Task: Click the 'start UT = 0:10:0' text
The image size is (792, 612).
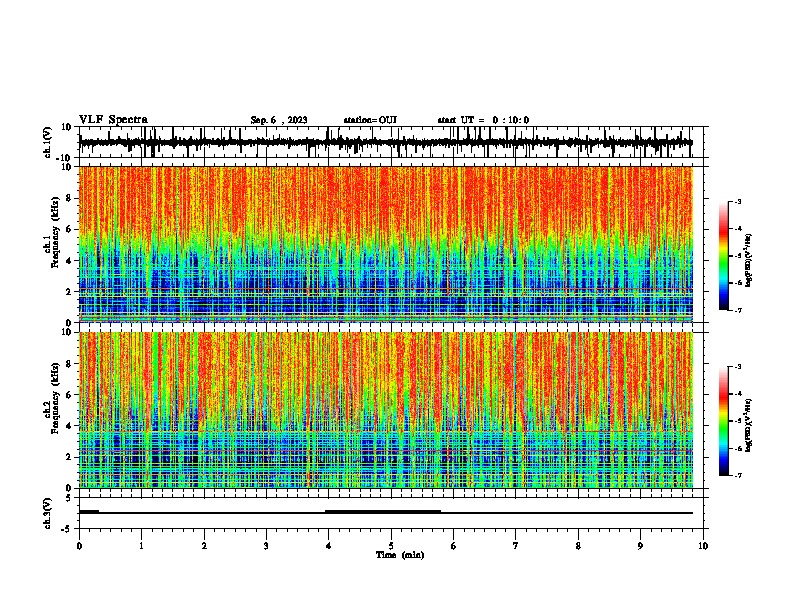Action: coord(483,120)
